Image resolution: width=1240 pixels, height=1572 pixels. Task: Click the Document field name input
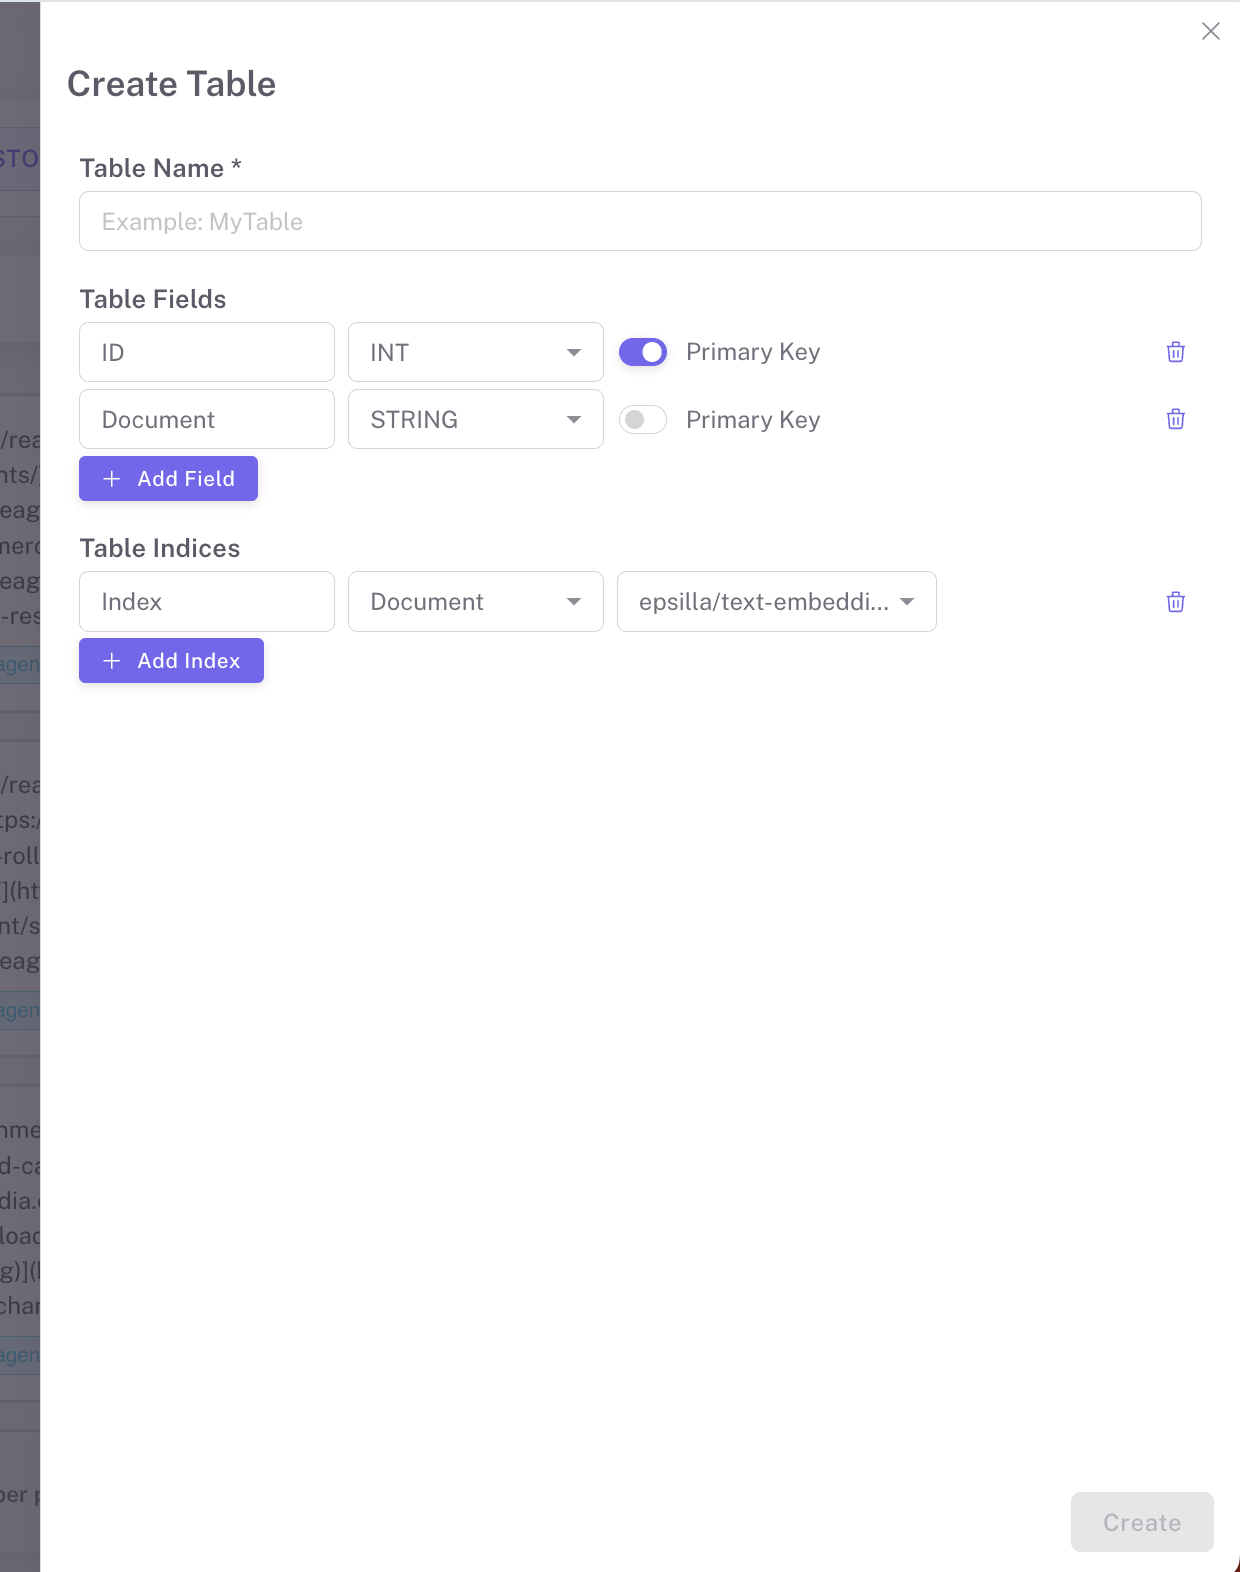click(206, 420)
